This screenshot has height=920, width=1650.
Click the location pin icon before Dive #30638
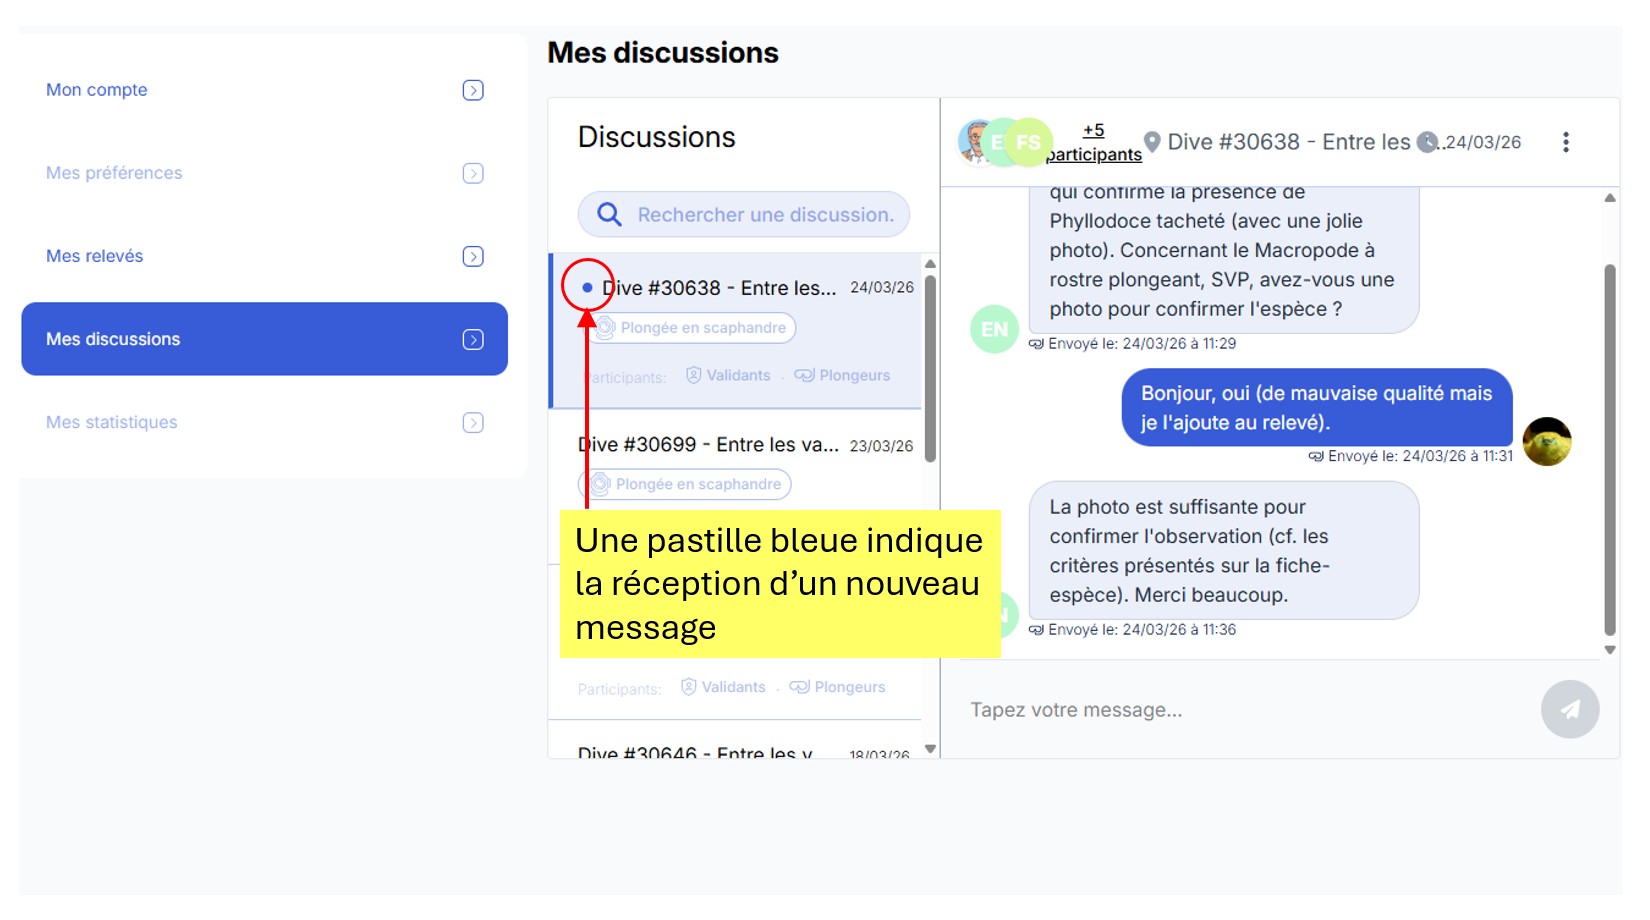1152,142
